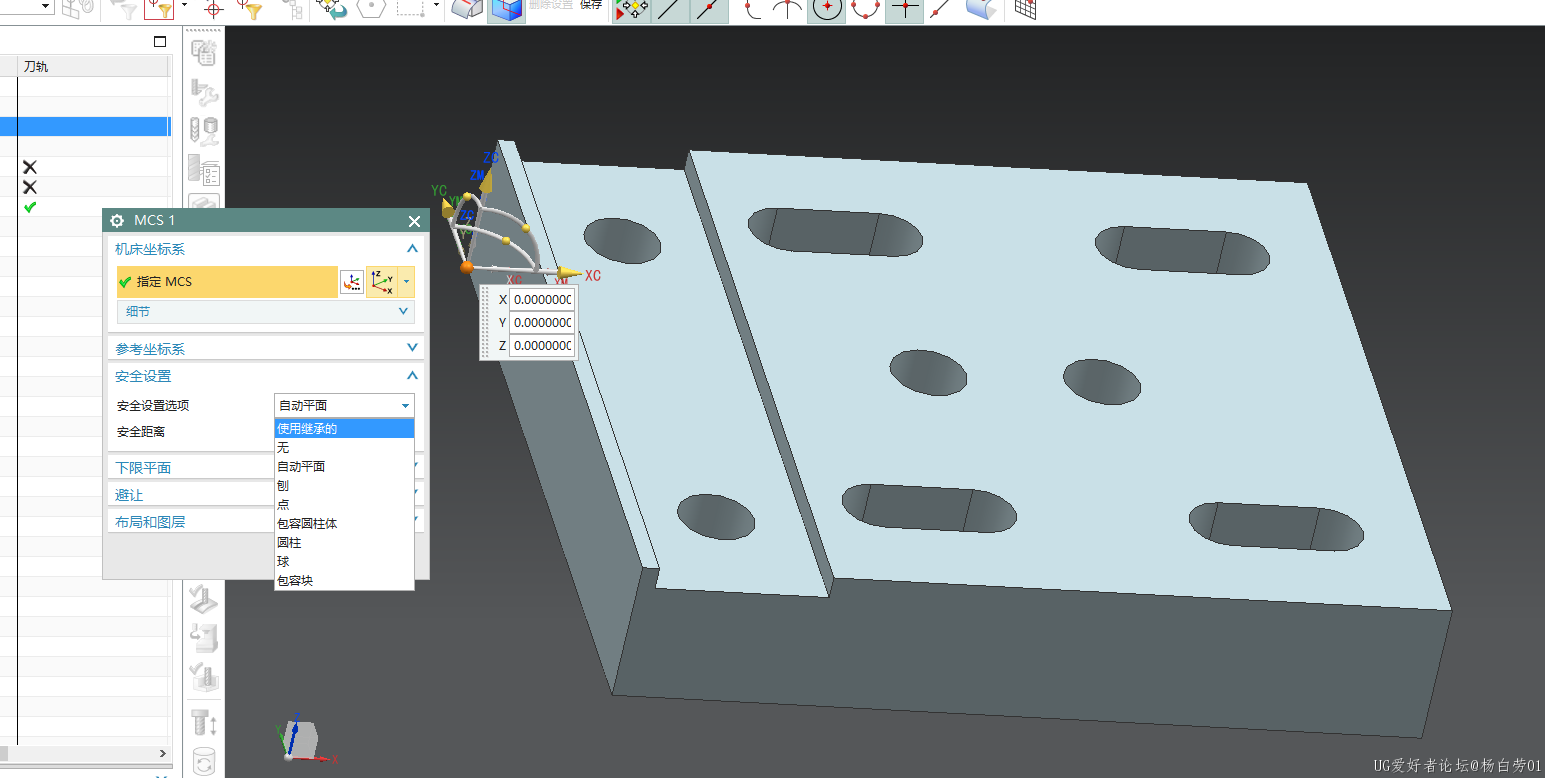1545x778 pixels.
Task: Toggle the point on curve snap icon
Action: pos(941,10)
